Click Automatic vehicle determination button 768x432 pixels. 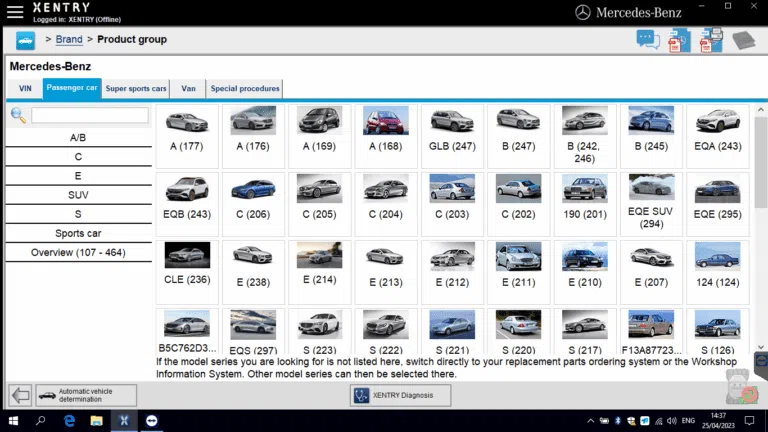pyautogui.click(x=86, y=395)
